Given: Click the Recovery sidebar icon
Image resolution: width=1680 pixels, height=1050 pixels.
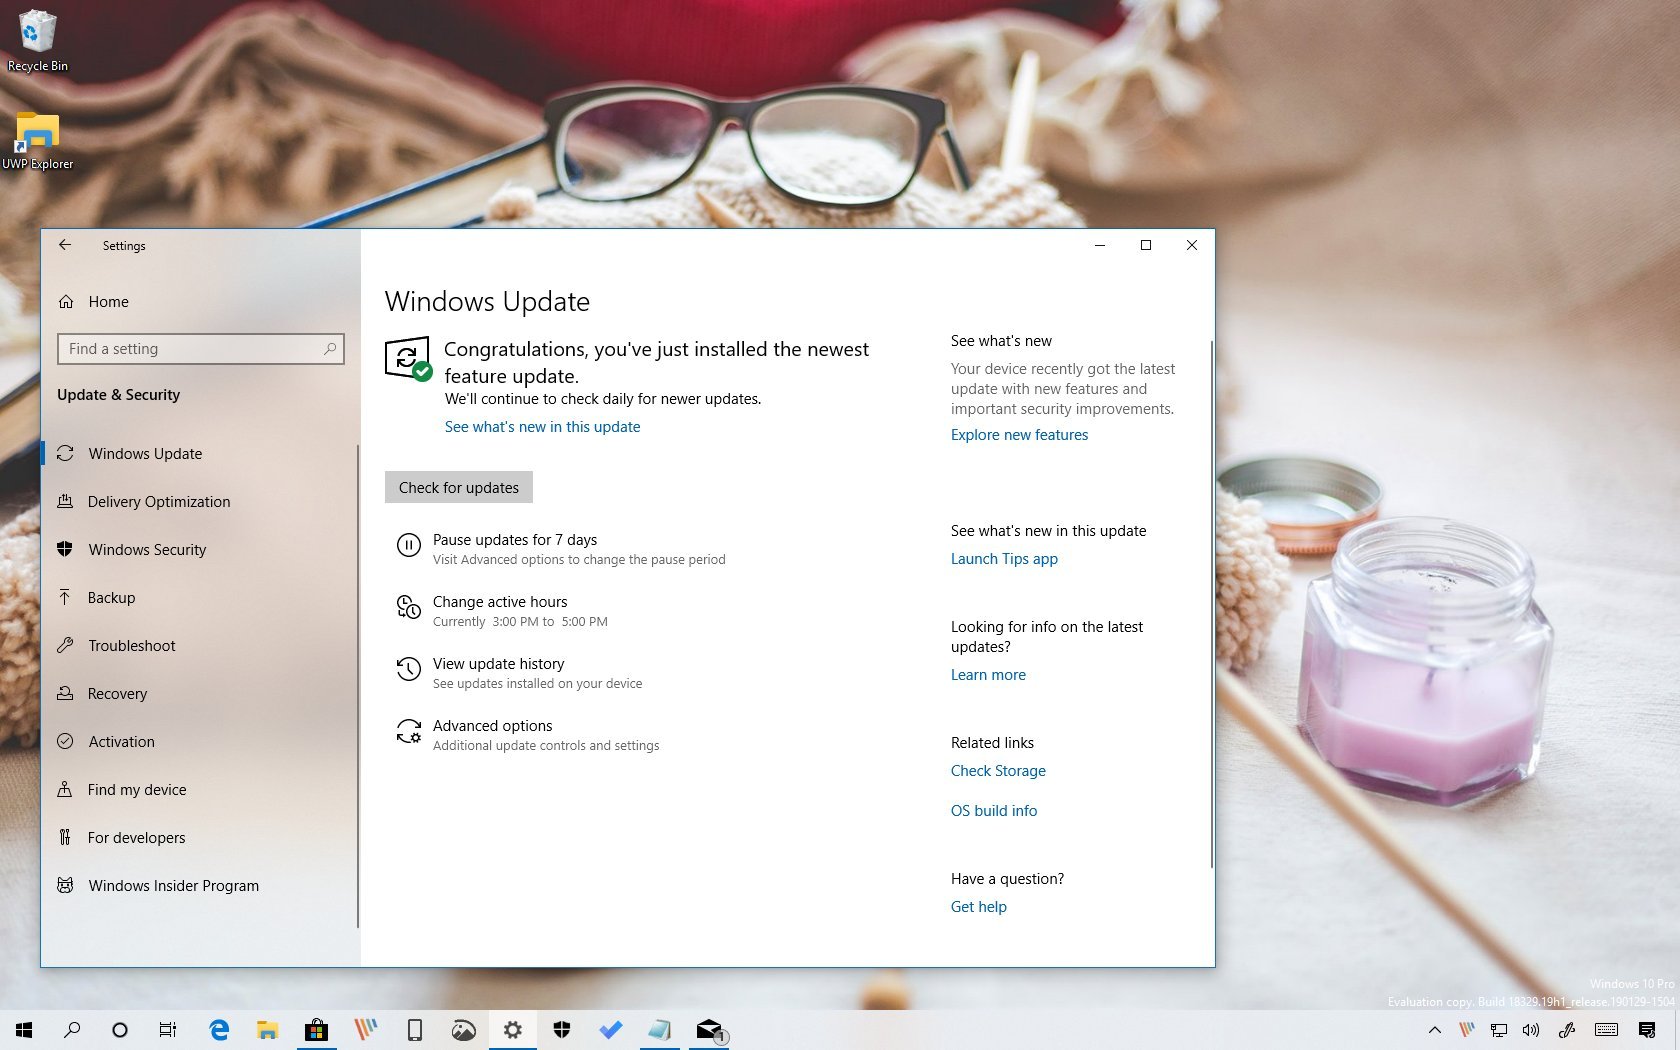Looking at the screenshot, I should click(65, 693).
